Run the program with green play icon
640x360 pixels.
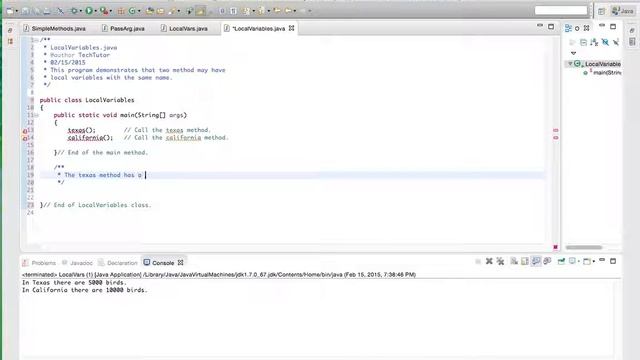(89, 11)
